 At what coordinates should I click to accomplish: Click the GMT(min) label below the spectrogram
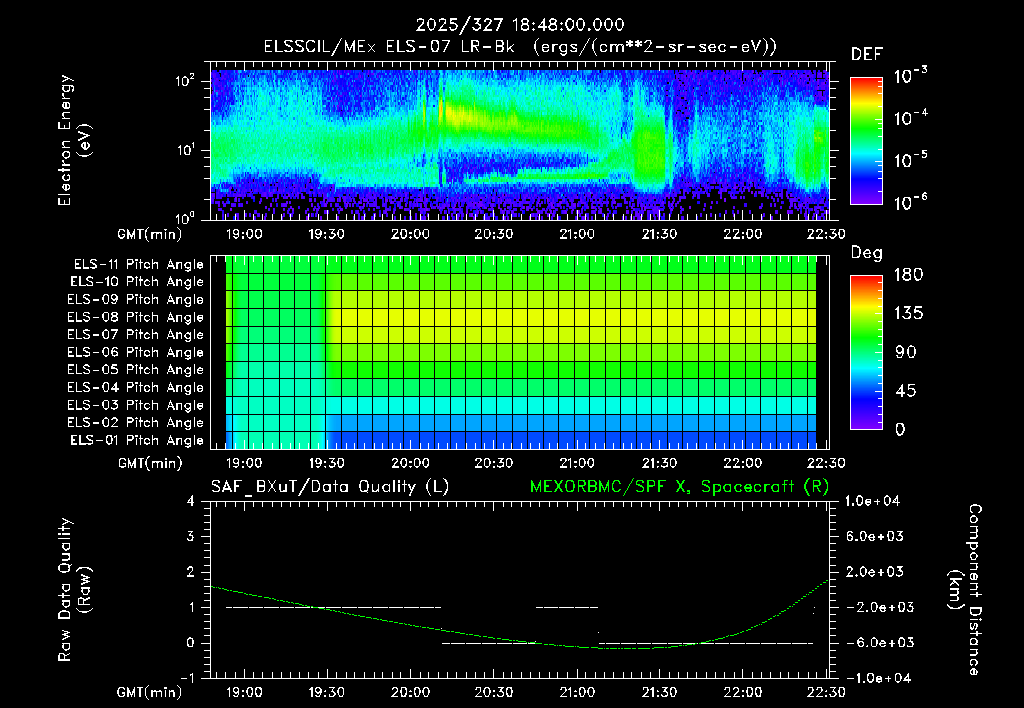[x=150, y=234]
